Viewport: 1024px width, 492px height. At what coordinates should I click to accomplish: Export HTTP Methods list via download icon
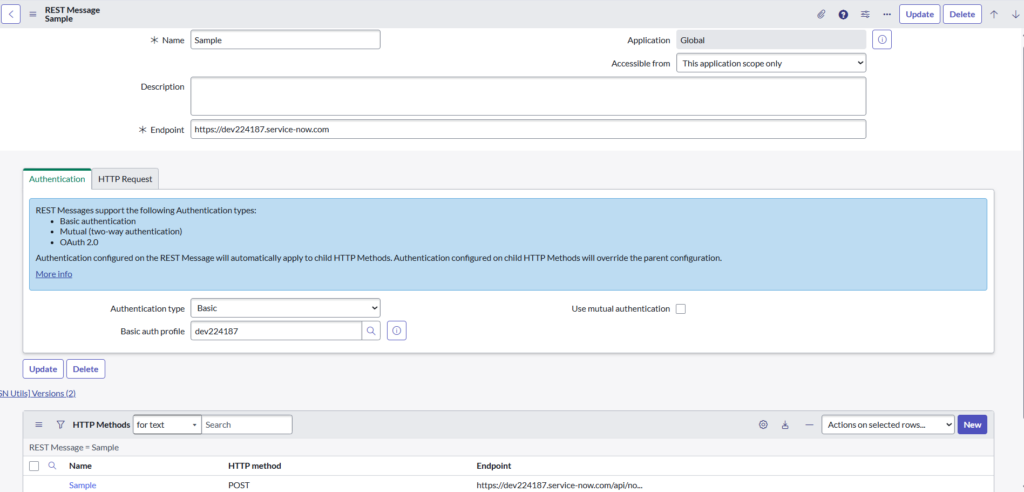786,425
